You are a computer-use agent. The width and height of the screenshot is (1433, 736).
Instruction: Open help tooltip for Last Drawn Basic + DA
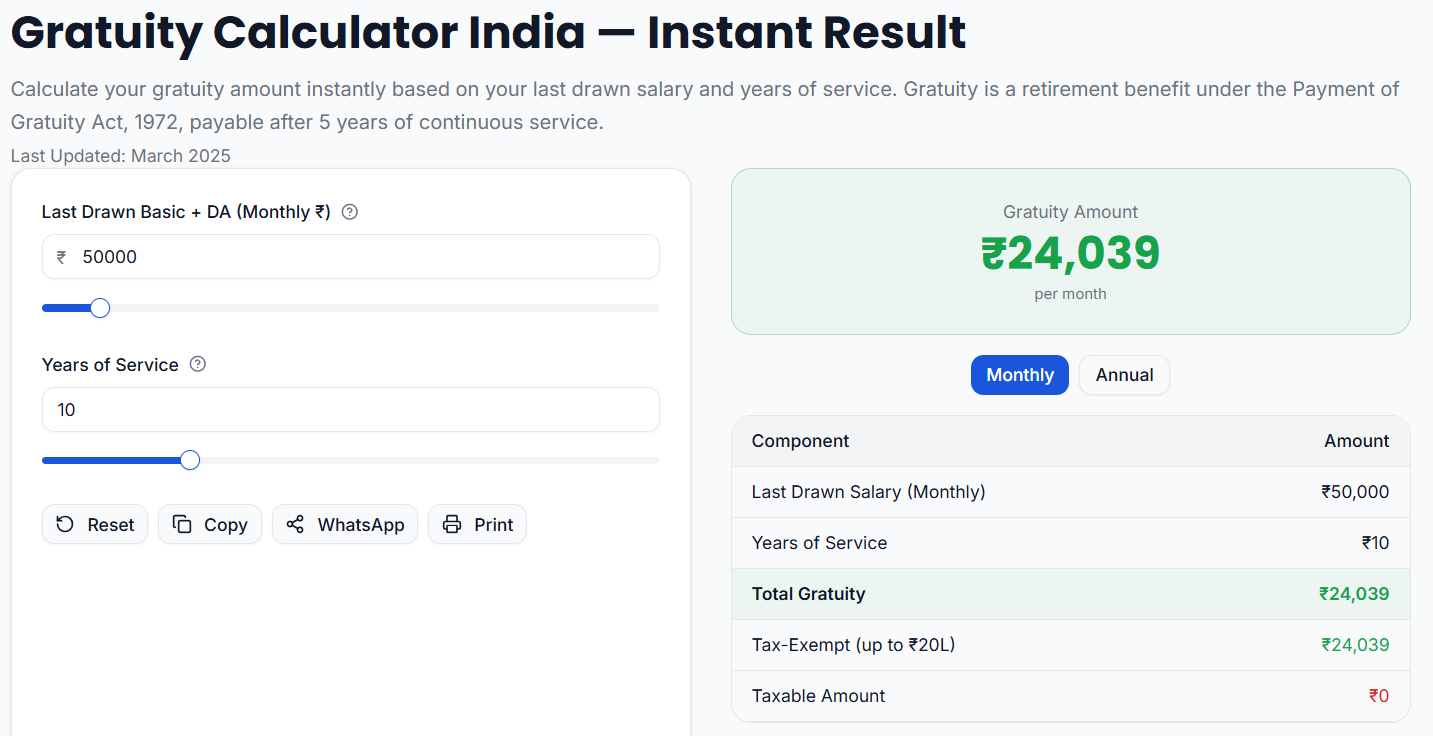click(348, 211)
